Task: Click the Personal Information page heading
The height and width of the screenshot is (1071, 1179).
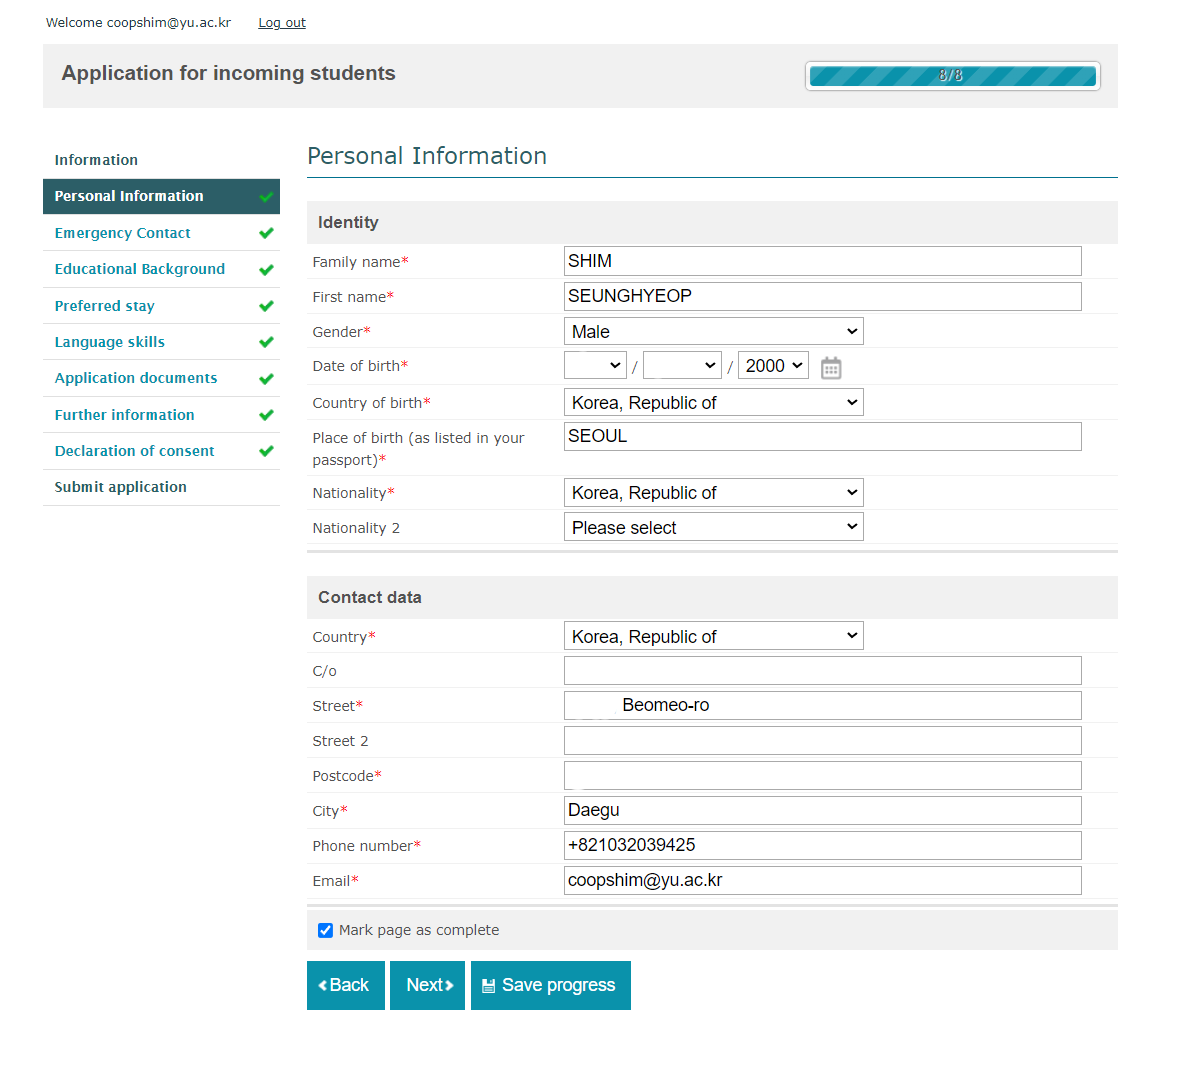Action: [x=426, y=156]
